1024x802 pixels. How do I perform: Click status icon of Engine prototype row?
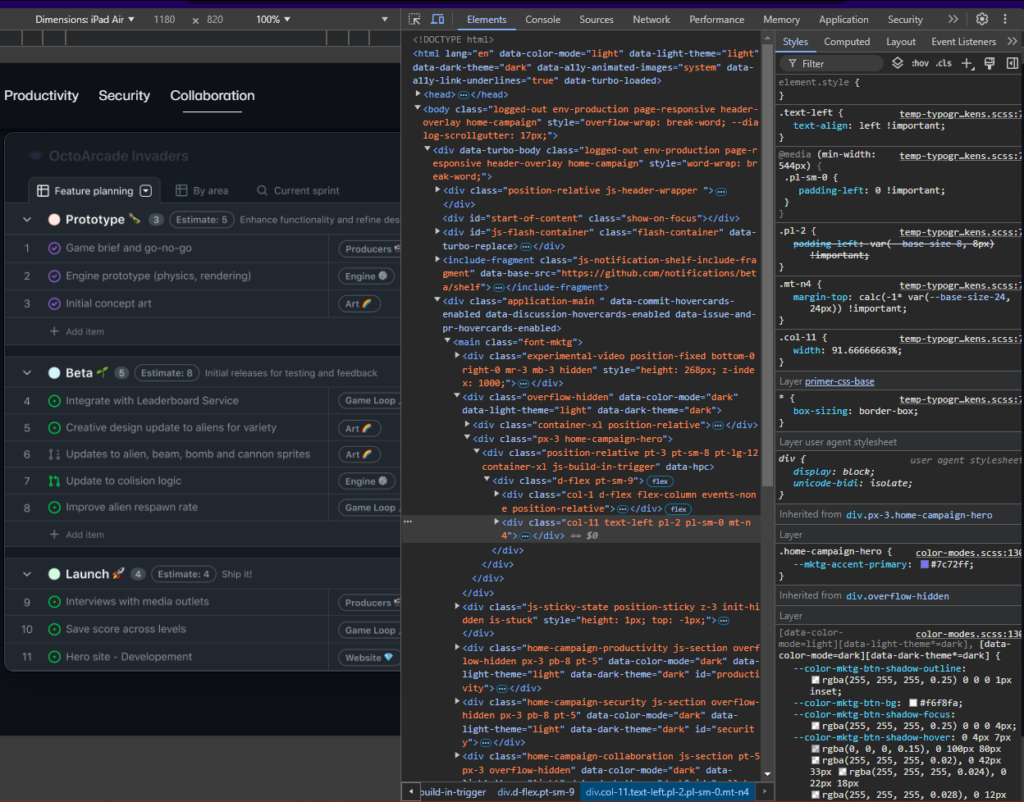click(x=55, y=276)
